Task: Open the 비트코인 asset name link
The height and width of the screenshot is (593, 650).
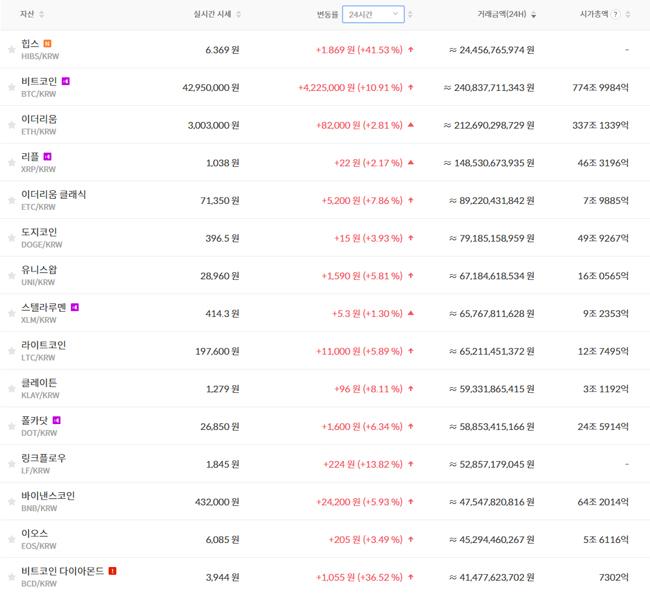Action: (x=39, y=81)
